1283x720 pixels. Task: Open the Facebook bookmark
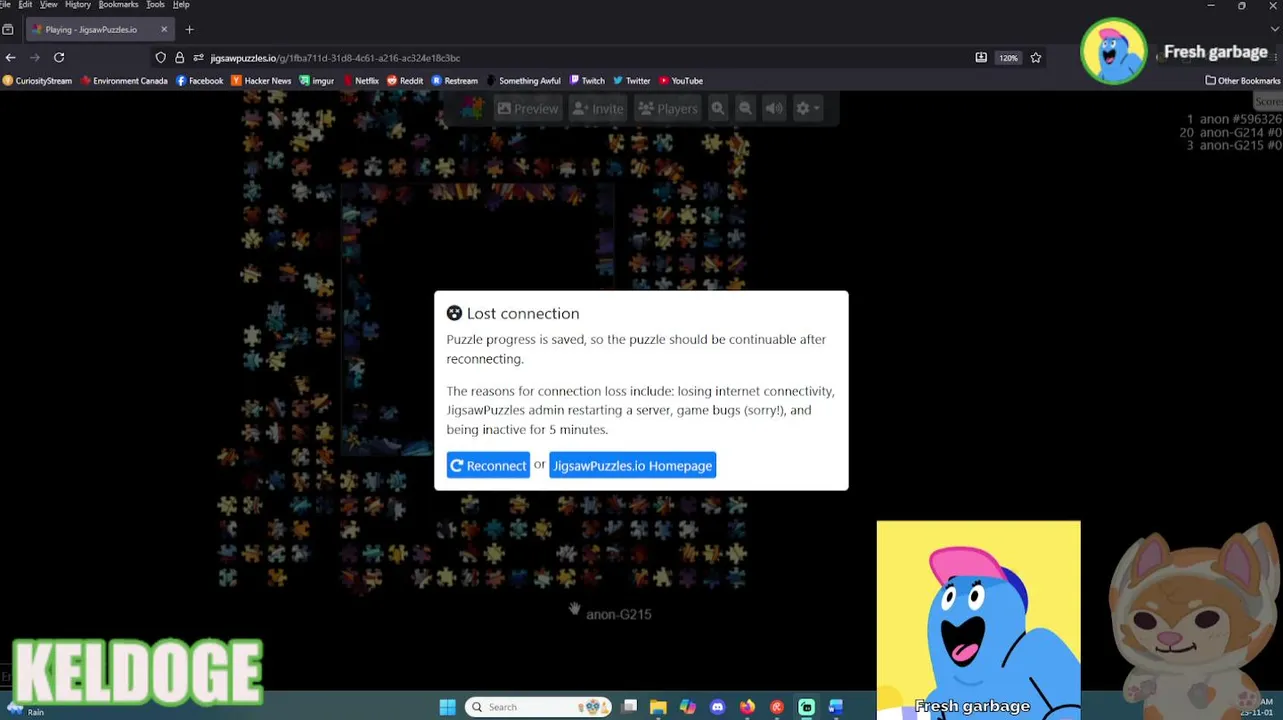pos(200,81)
